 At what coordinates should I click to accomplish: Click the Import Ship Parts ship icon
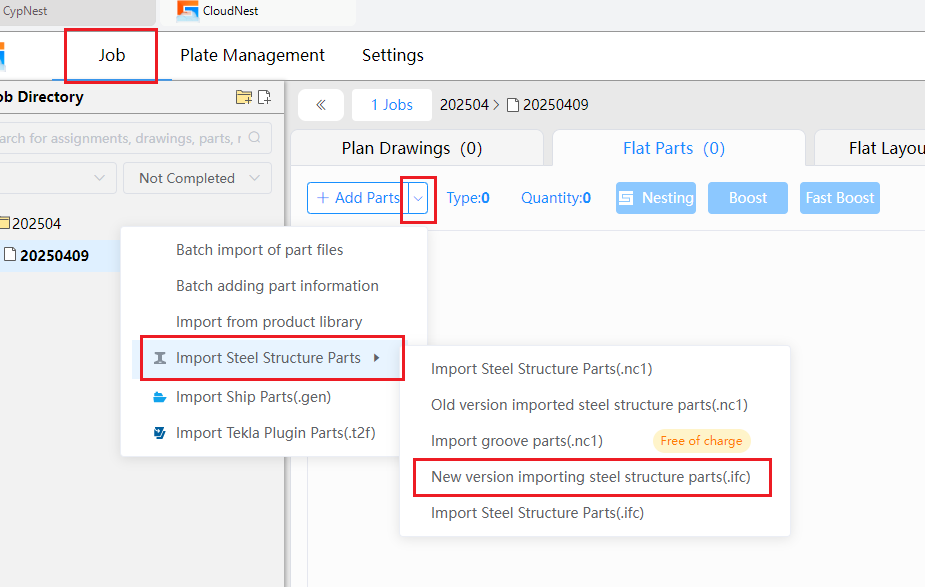(x=159, y=397)
